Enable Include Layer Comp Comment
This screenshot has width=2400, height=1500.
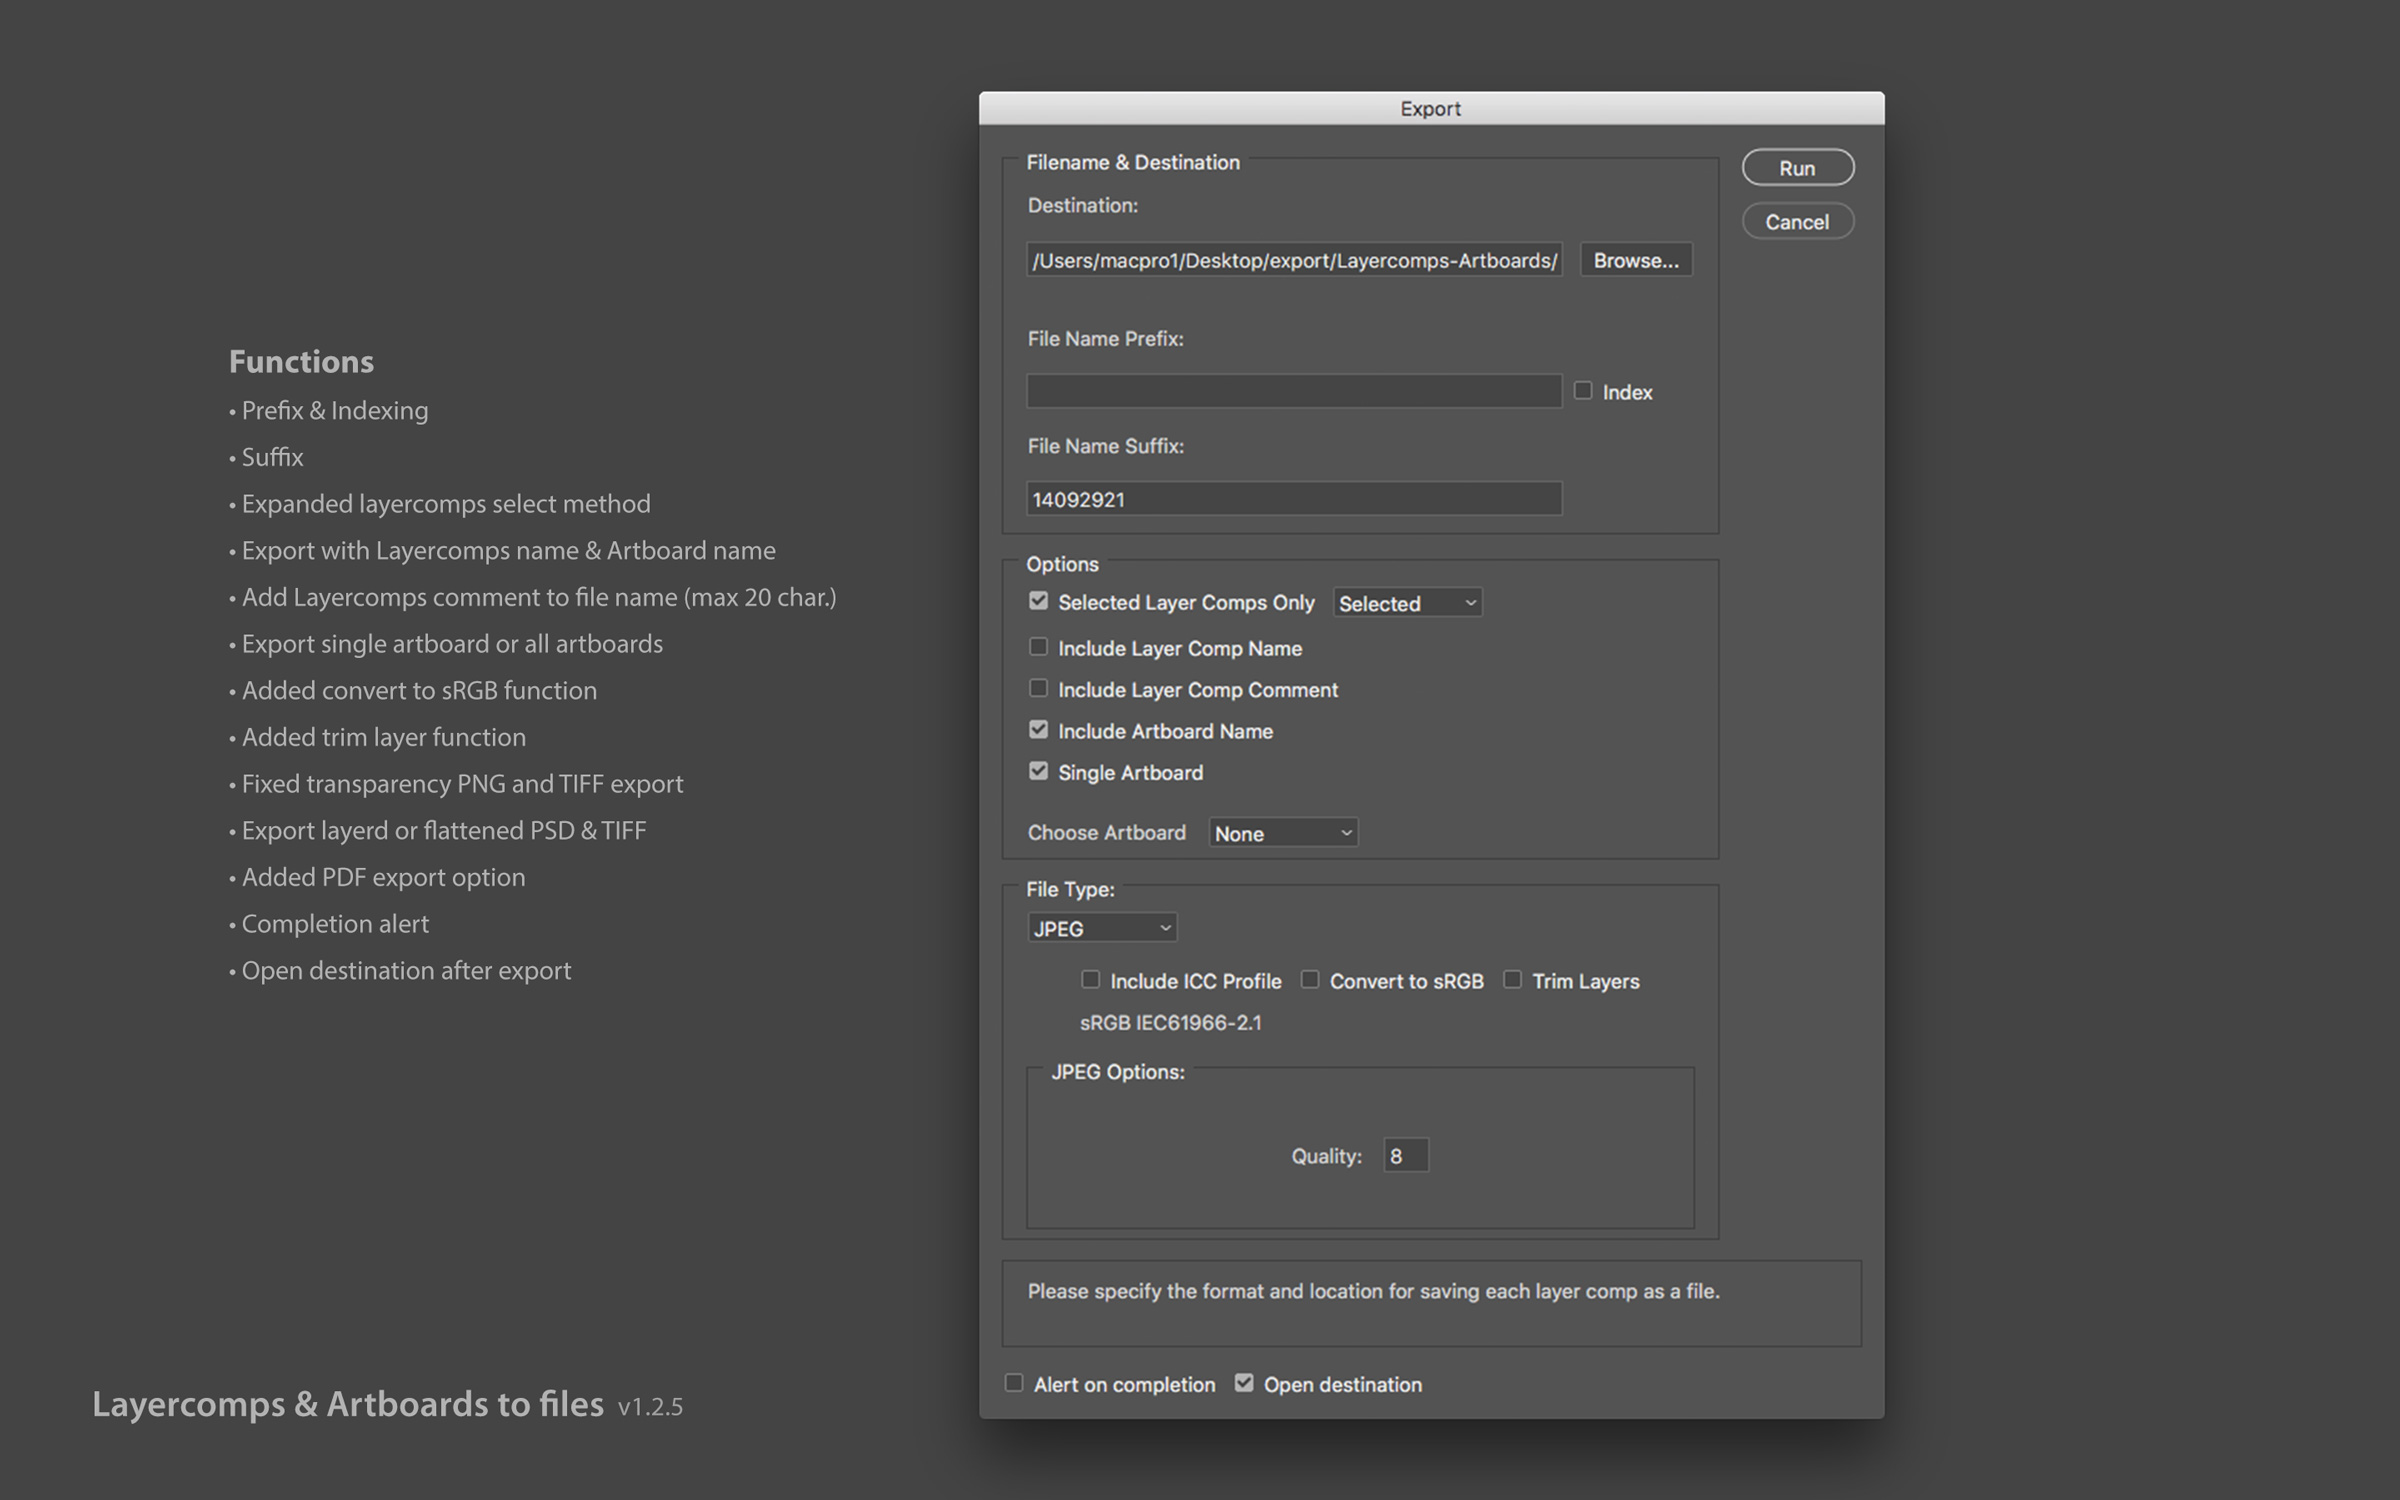coord(1038,688)
